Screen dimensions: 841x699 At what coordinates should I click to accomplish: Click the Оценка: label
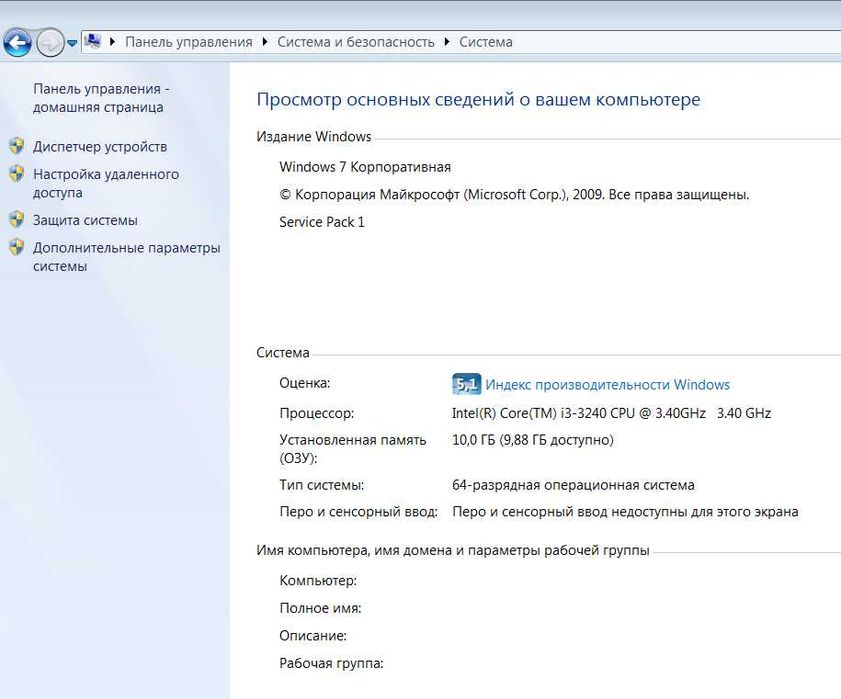(x=305, y=383)
